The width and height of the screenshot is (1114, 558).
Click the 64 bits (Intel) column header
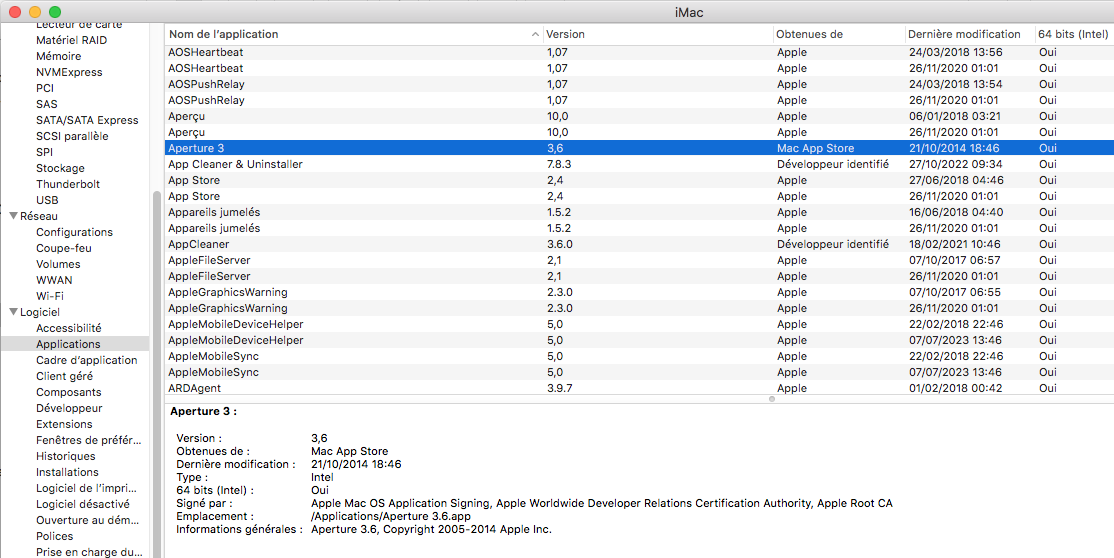pos(1073,34)
